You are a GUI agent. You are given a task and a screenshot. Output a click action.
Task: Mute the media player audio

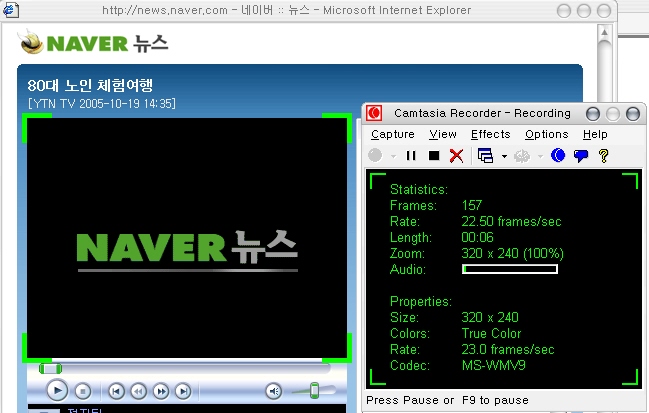click(x=274, y=391)
